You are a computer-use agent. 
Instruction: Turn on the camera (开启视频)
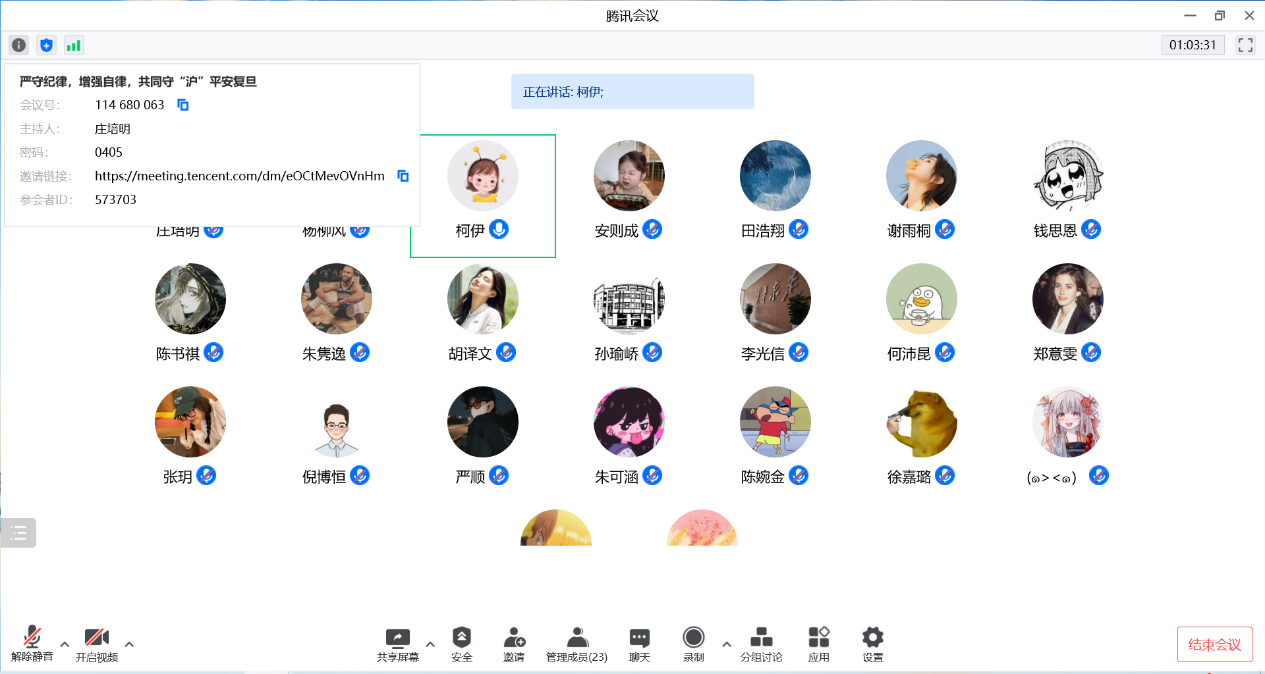tap(96, 644)
